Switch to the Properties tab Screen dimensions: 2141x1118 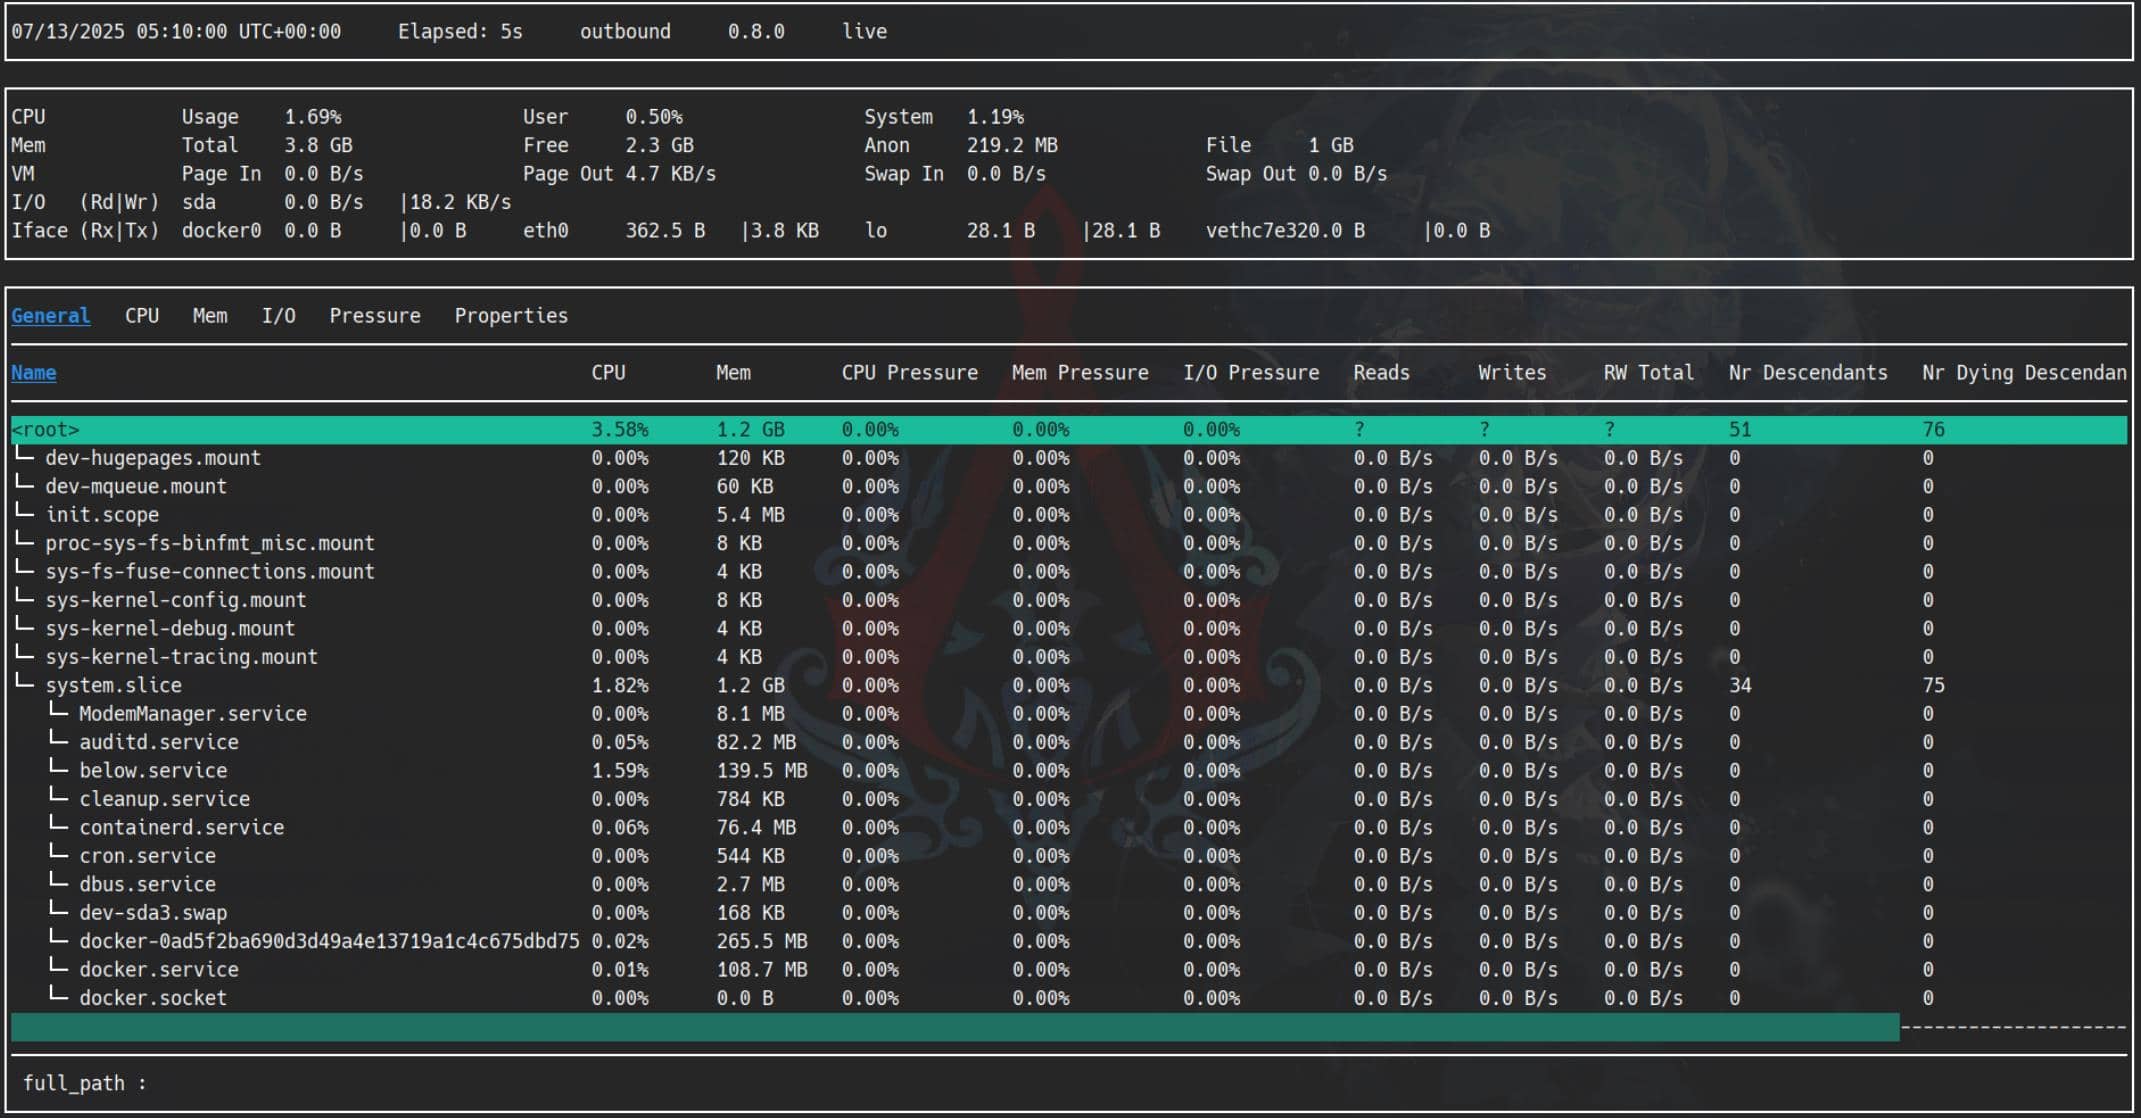point(510,316)
